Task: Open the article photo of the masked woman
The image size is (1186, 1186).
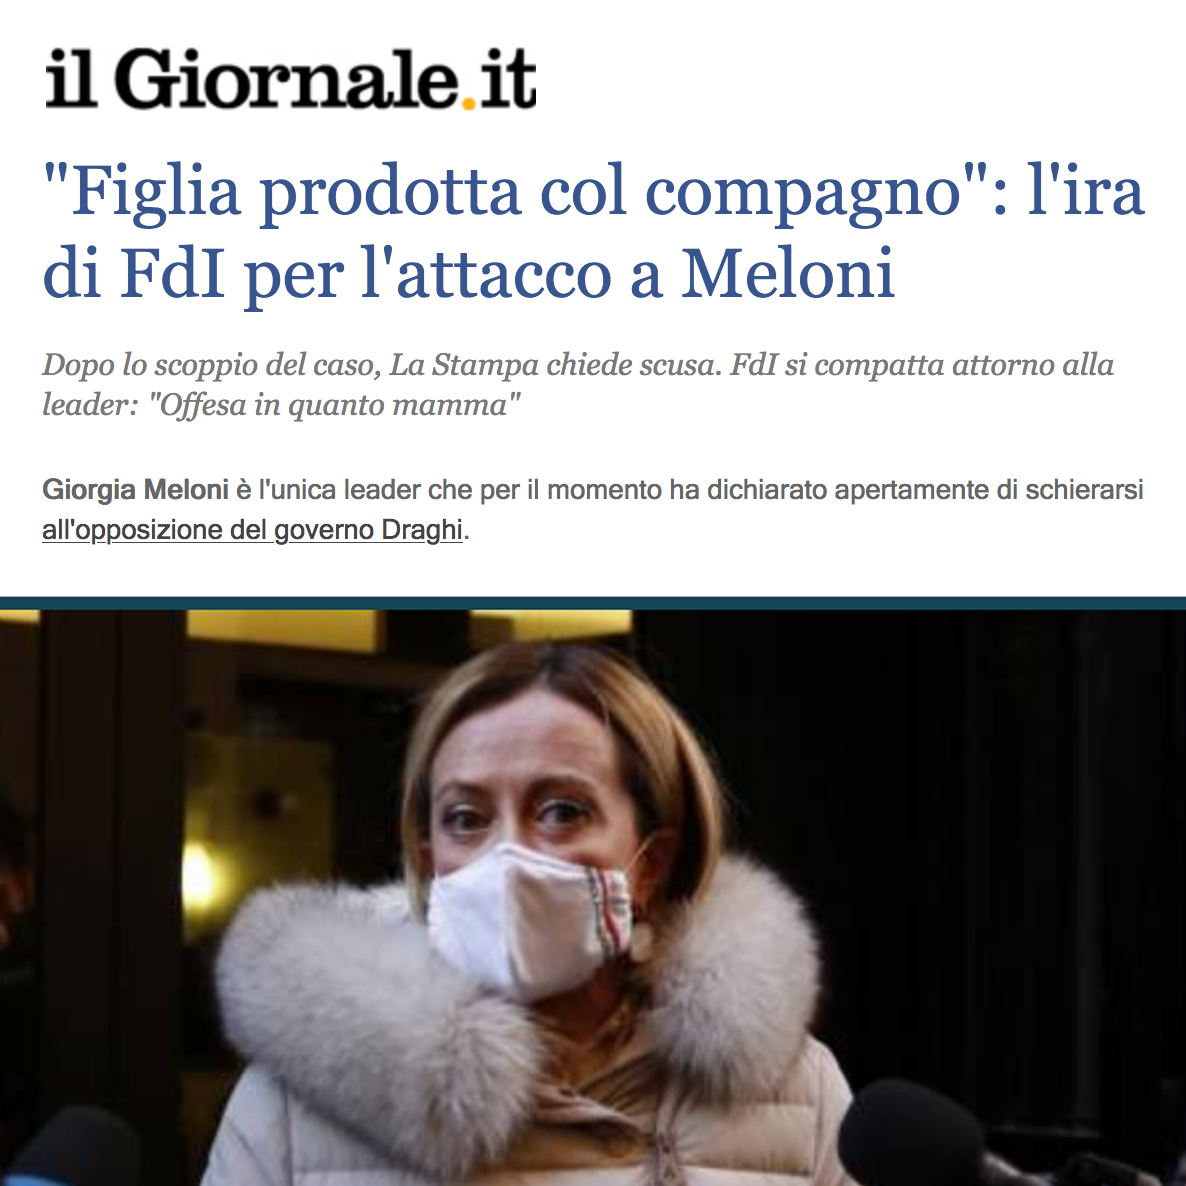Action: [593, 898]
